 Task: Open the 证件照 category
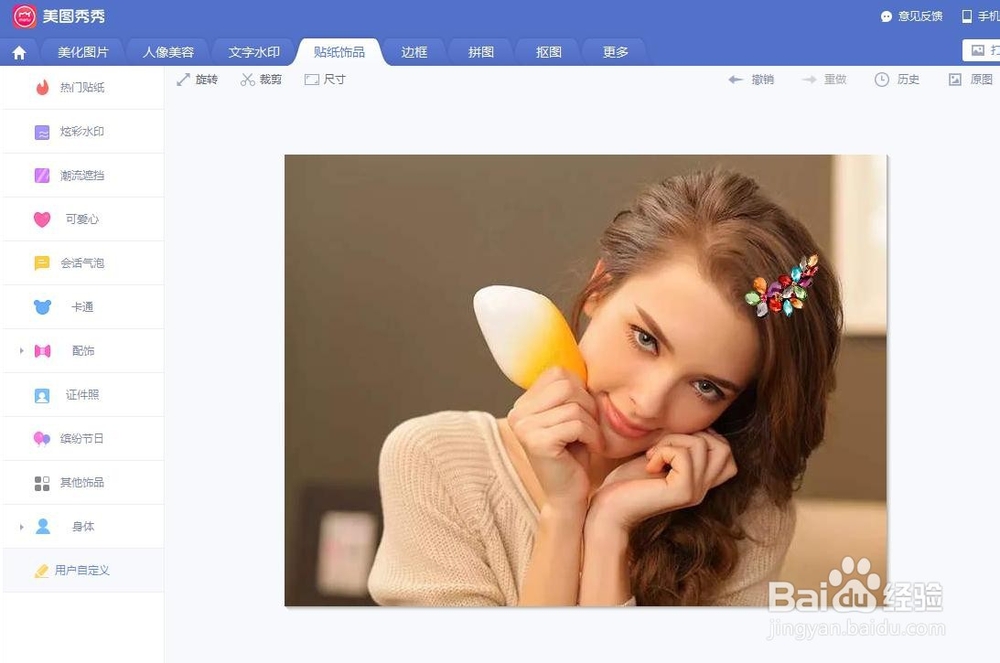[x=83, y=395]
